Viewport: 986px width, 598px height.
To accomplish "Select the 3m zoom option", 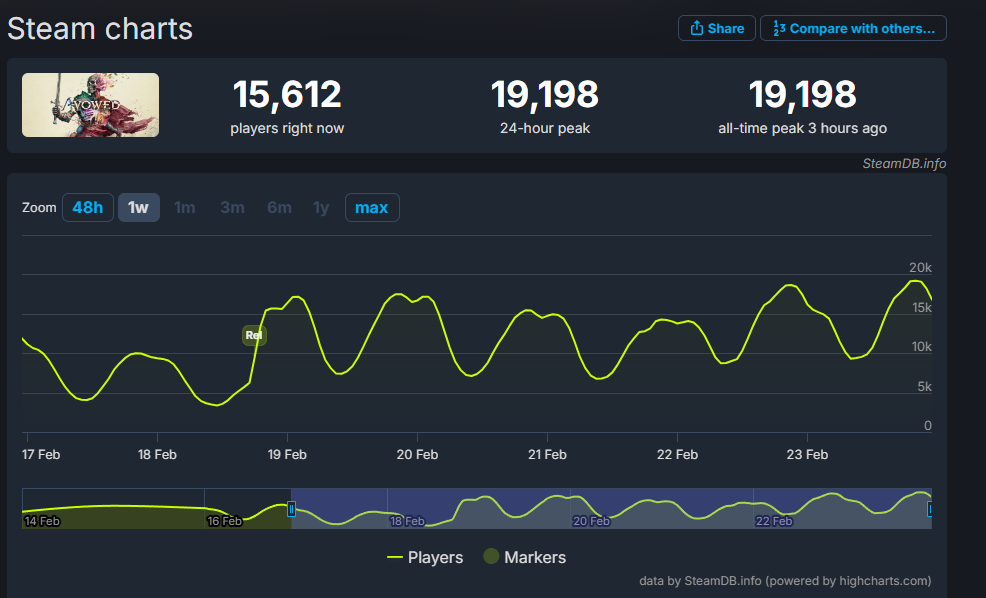I will point(232,208).
